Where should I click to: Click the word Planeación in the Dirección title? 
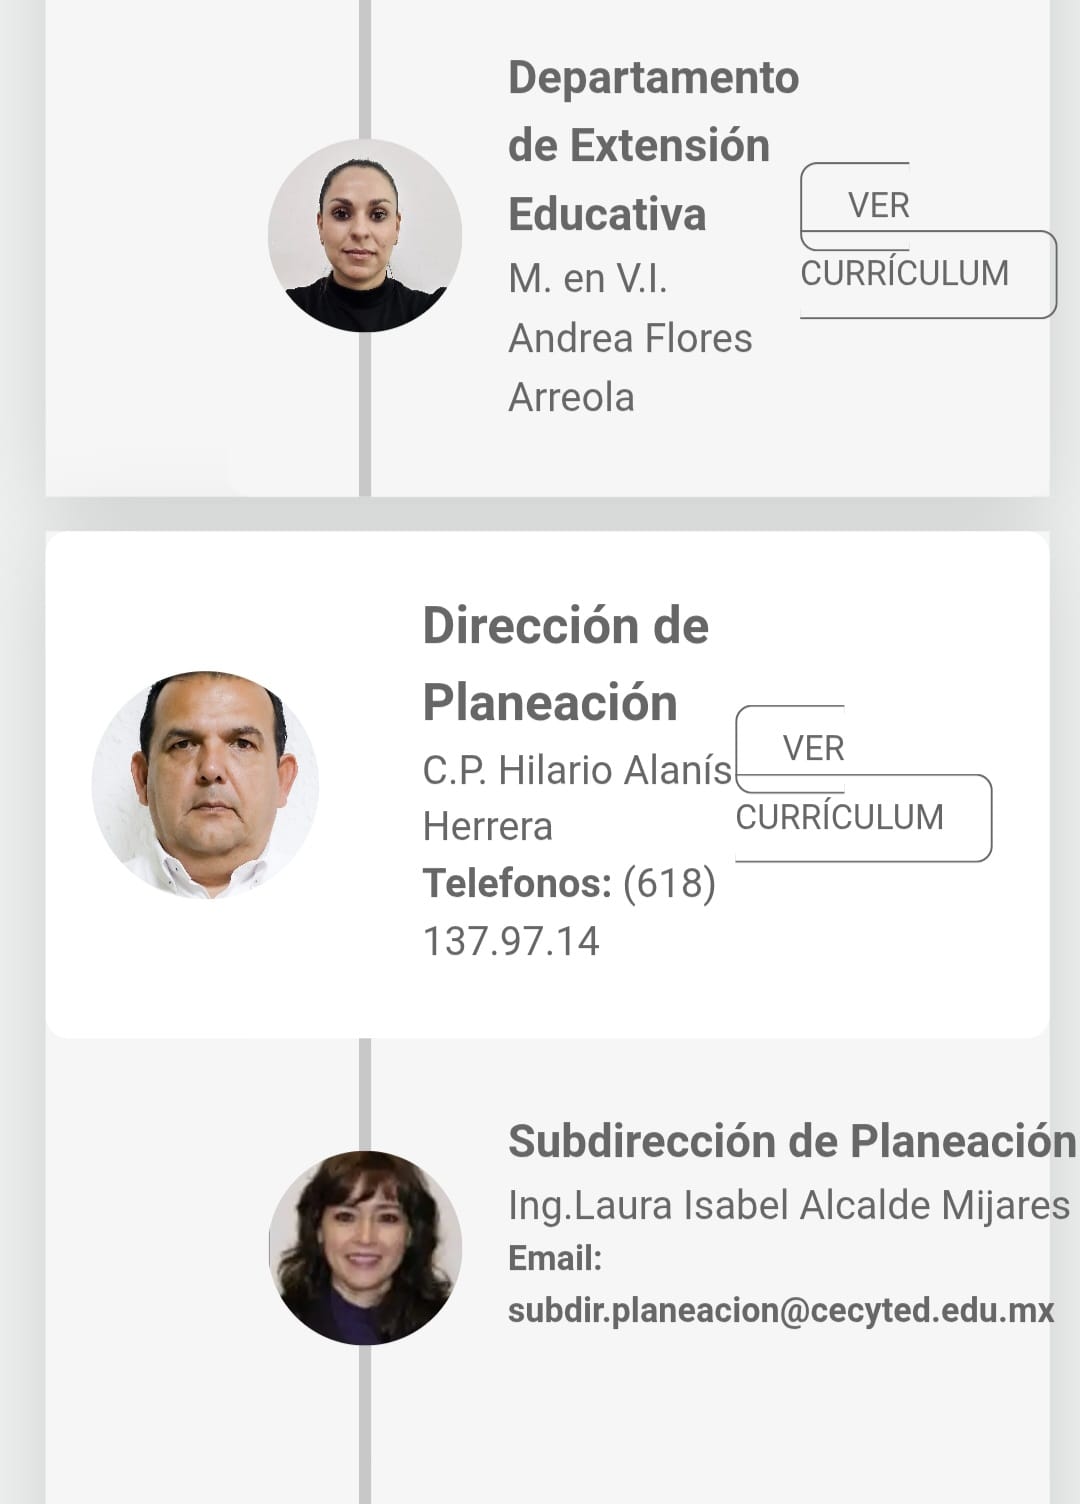coord(550,702)
